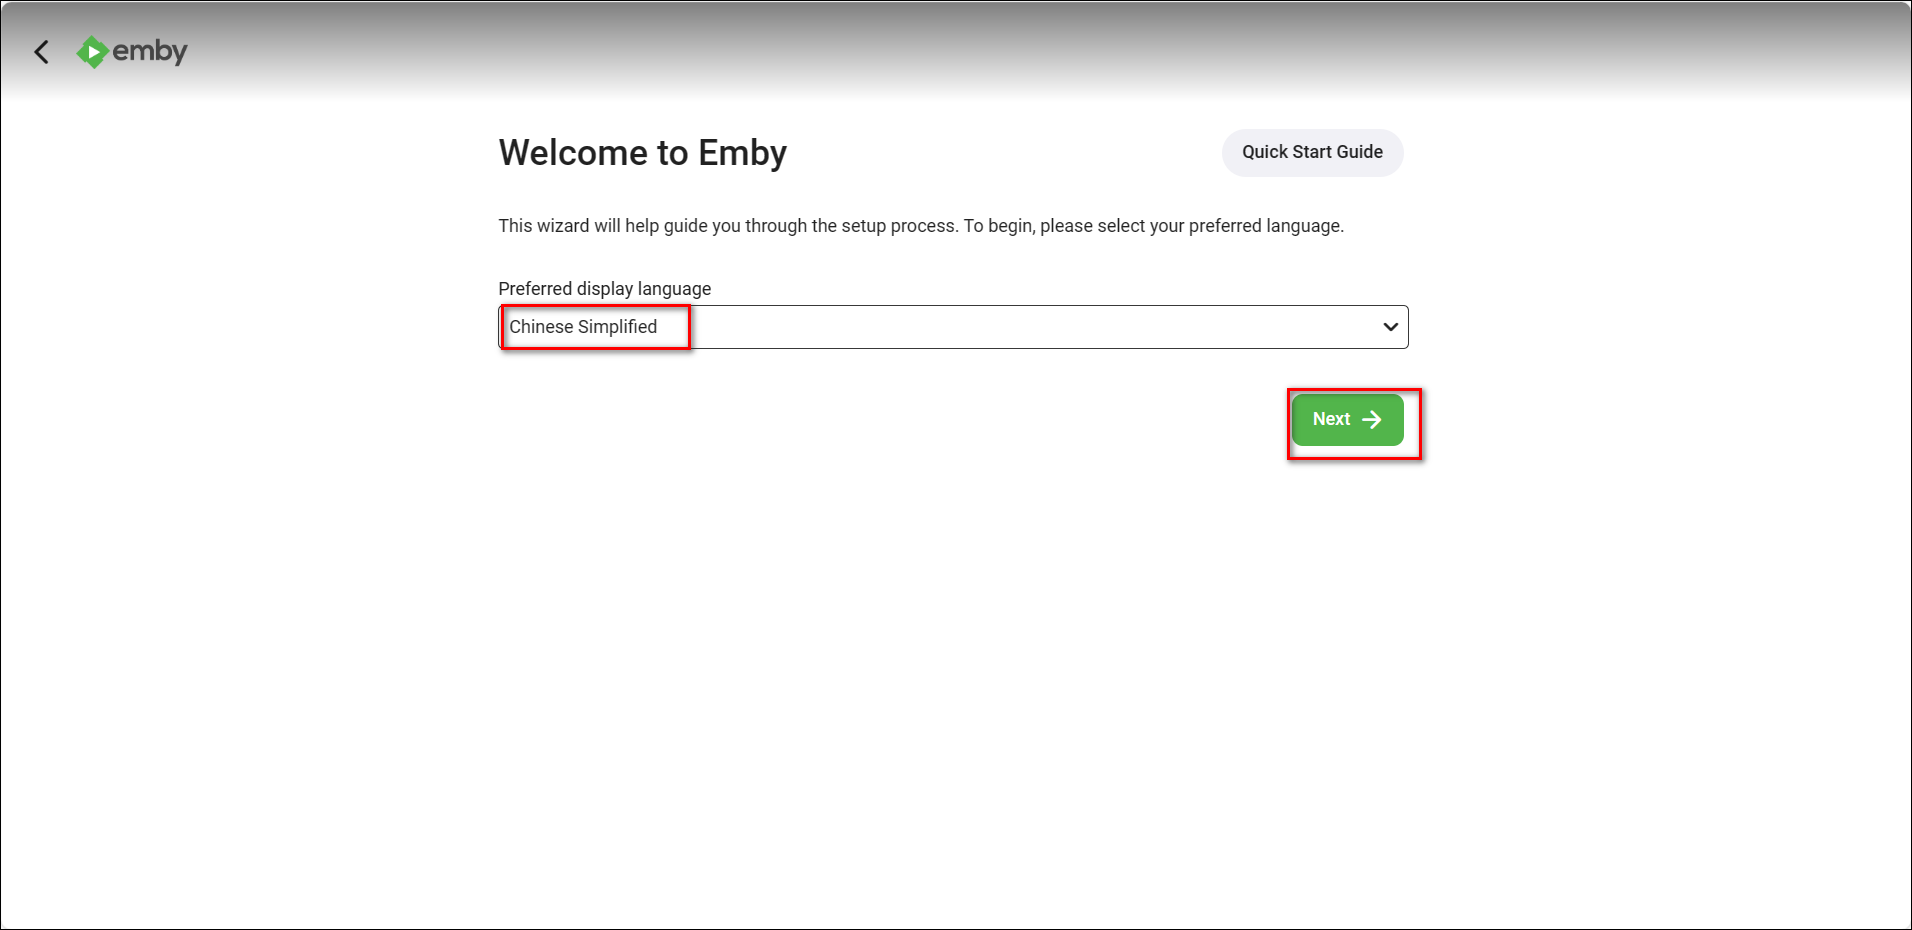Image resolution: width=1912 pixels, height=930 pixels.
Task: Click the emby wordmark text
Action: (x=150, y=51)
